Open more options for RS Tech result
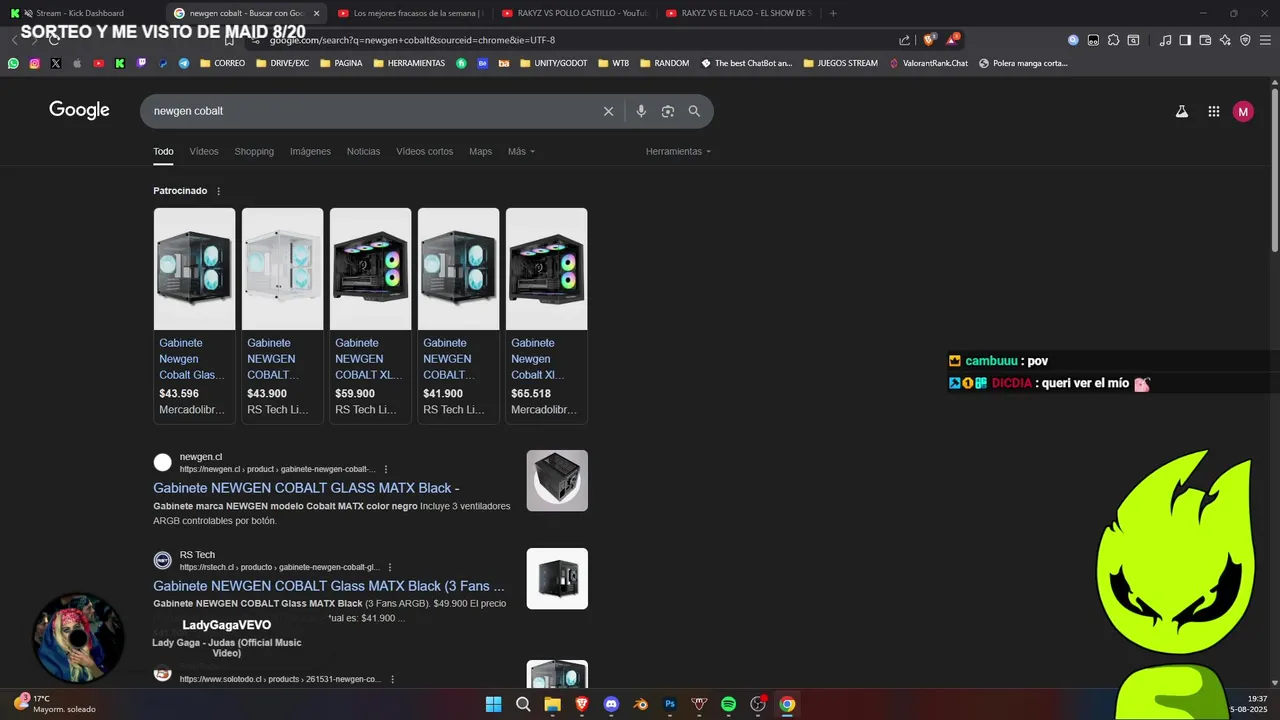Image resolution: width=1280 pixels, height=720 pixels. (x=390, y=567)
